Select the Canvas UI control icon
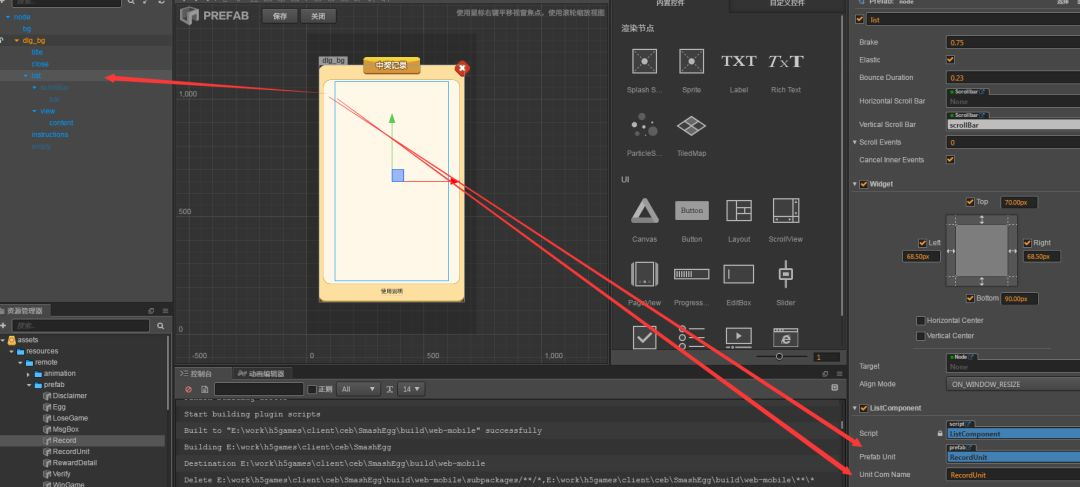Screen dimensions: 1080x487 pyautogui.click(x=645, y=211)
